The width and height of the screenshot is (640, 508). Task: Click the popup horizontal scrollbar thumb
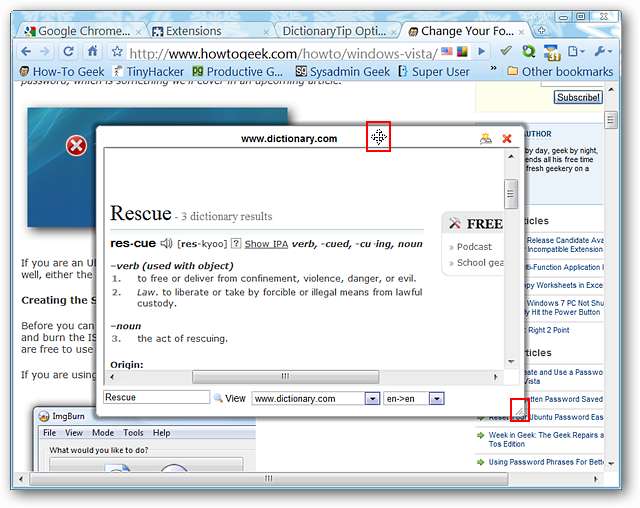click(x=285, y=377)
